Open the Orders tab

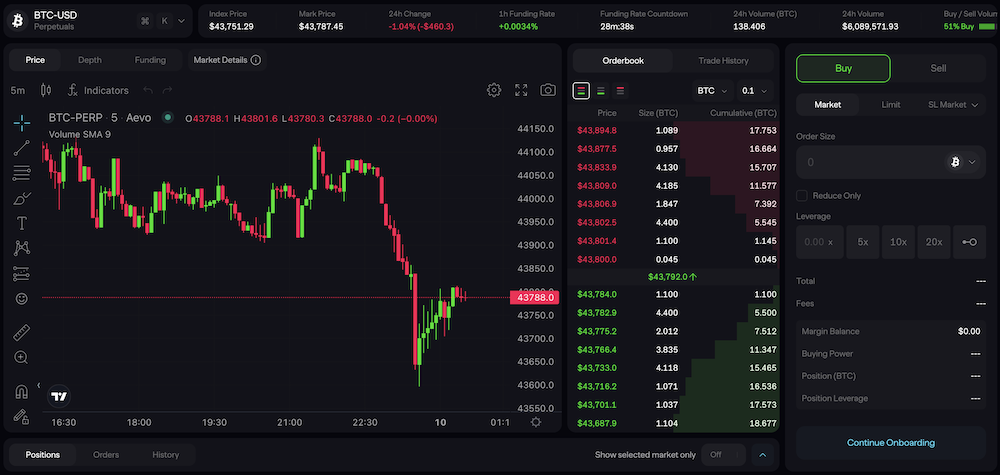106,455
